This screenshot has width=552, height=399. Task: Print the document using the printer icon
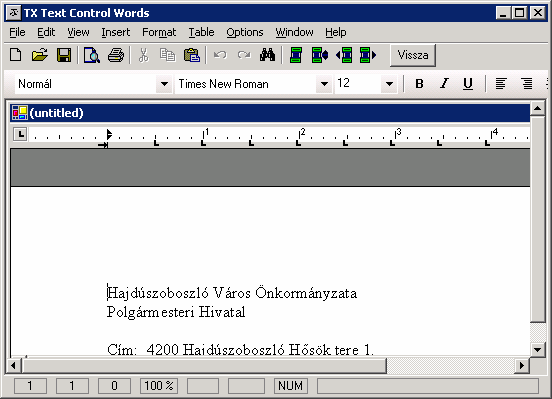pos(116,55)
